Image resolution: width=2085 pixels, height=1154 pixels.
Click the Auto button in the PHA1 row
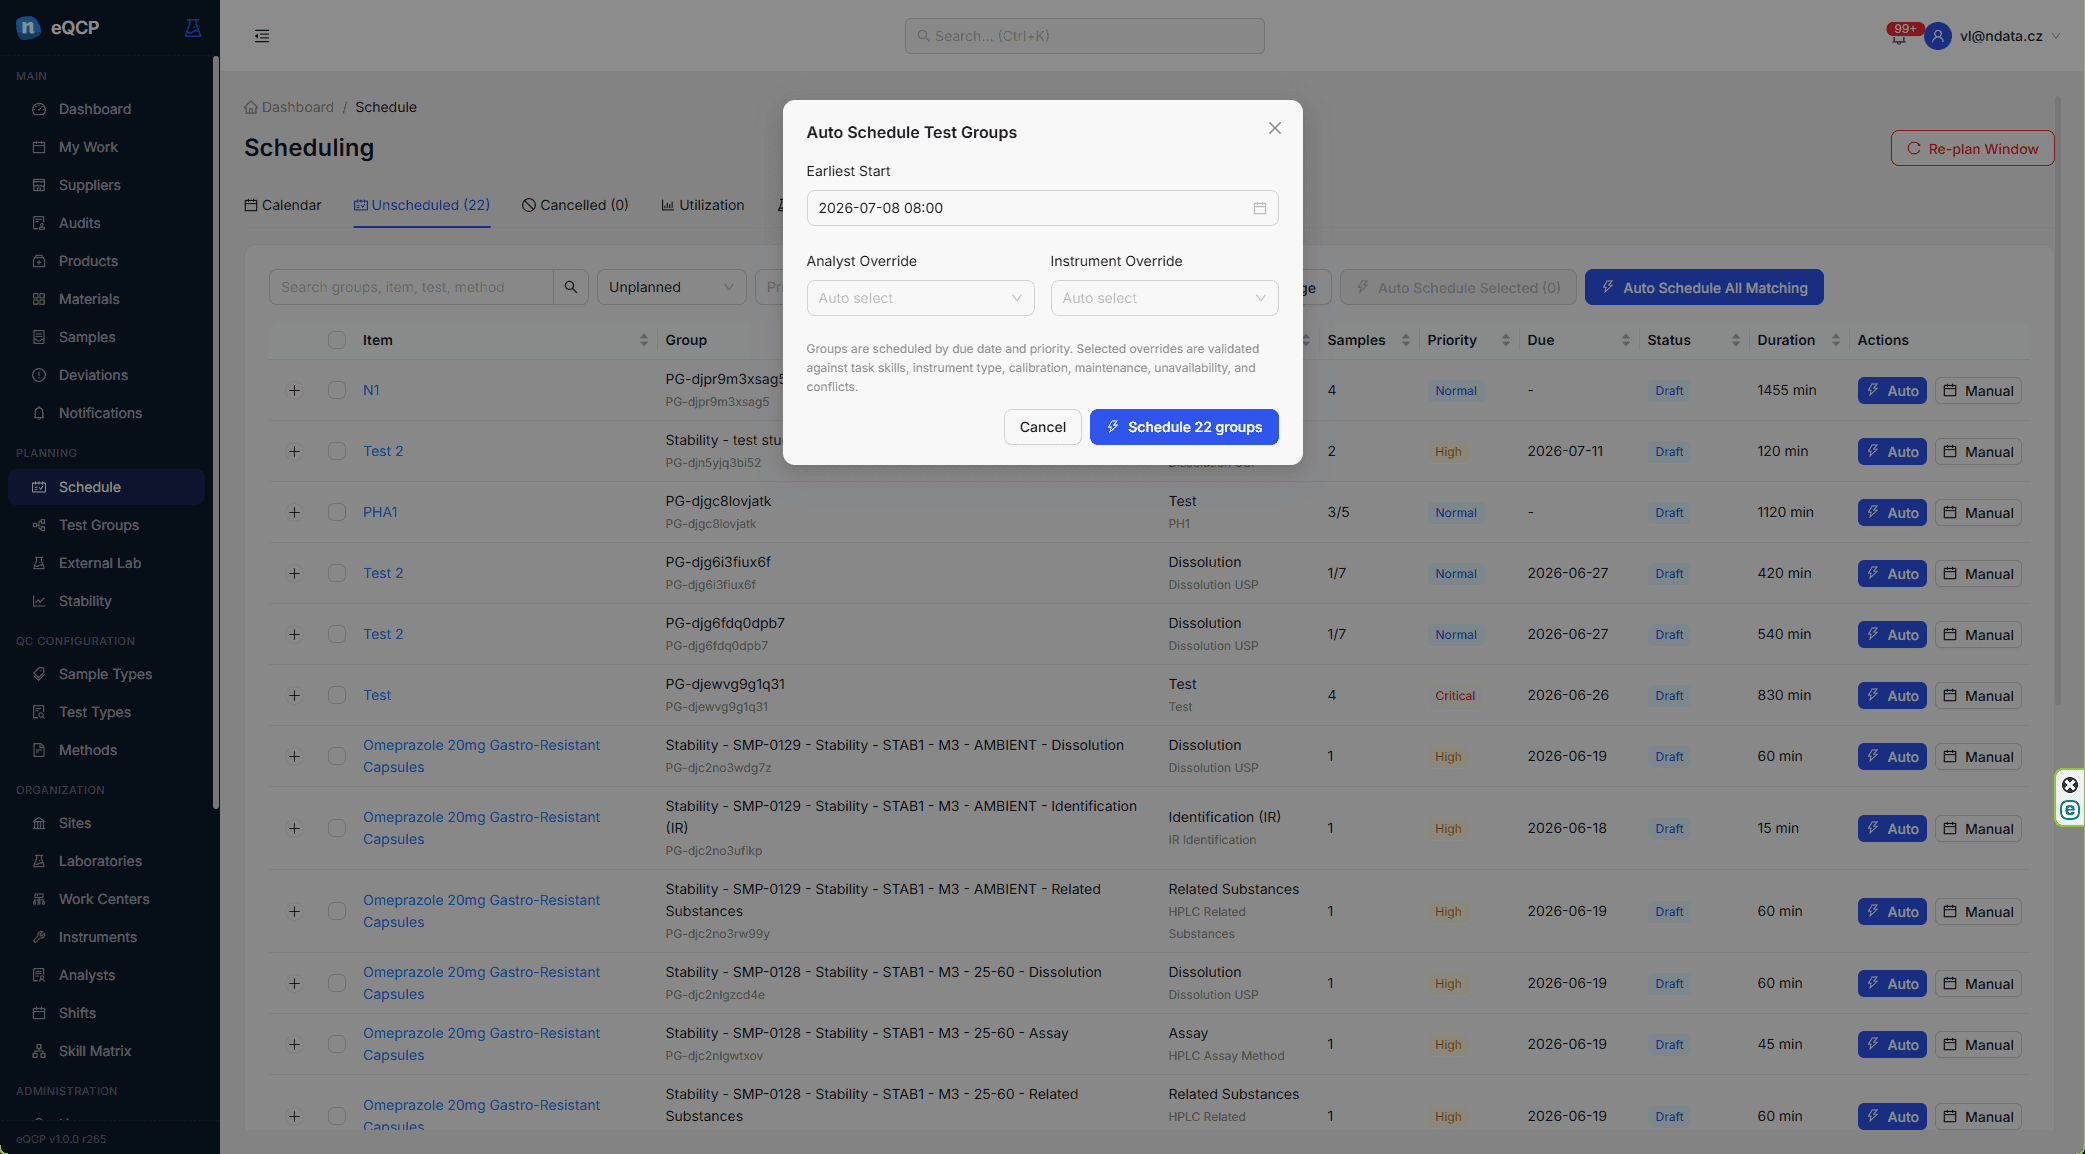pos(1892,513)
